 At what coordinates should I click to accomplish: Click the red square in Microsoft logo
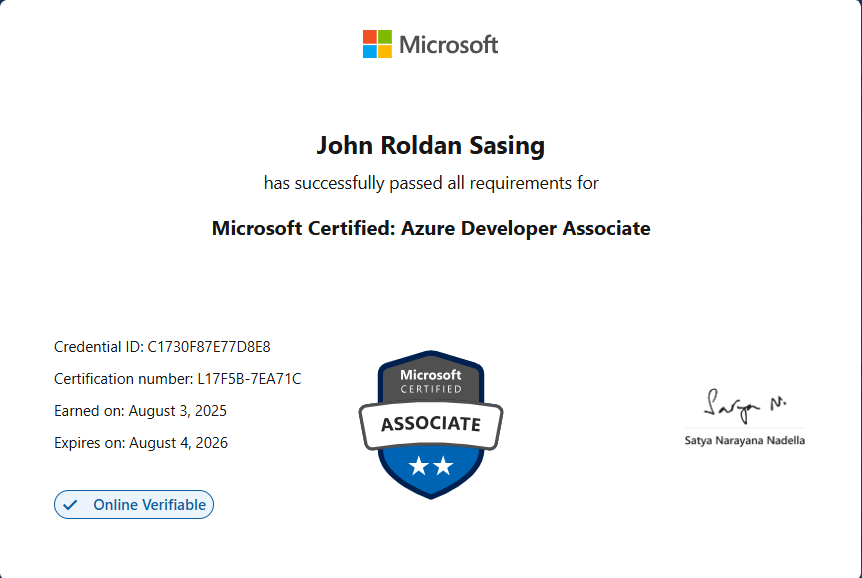pyautogui.click(x=369, y=36)
